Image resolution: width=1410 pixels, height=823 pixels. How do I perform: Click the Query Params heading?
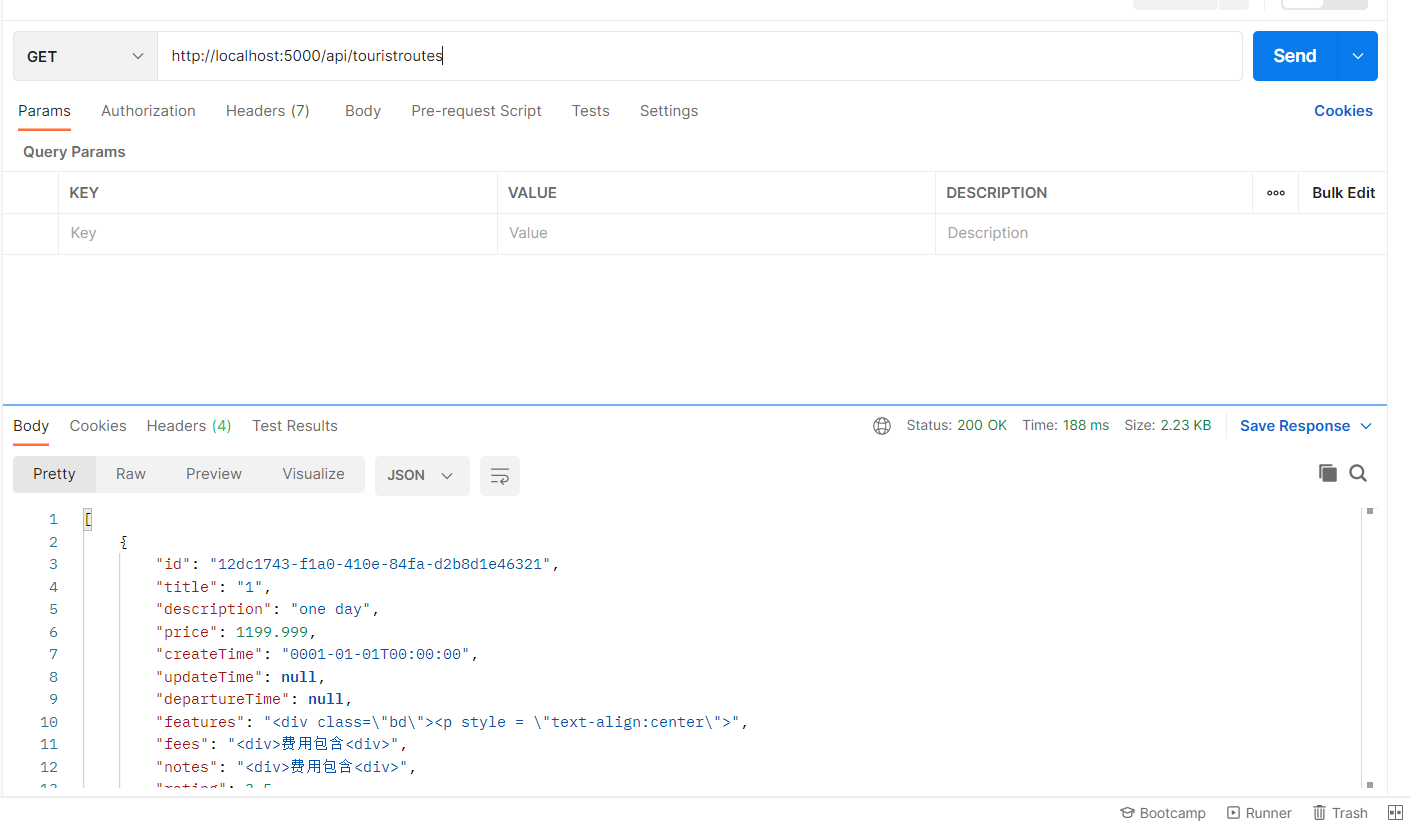coord(74,152)
